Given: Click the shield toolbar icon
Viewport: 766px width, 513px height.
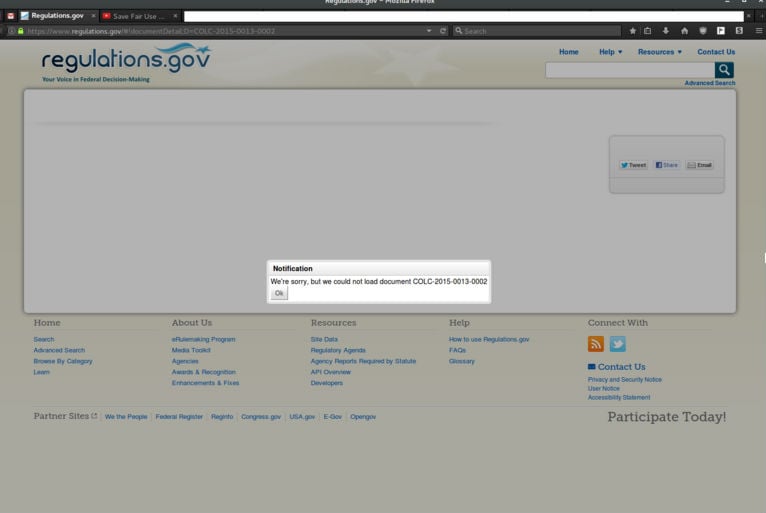Looking at the screenshot, I should point(703,31).
